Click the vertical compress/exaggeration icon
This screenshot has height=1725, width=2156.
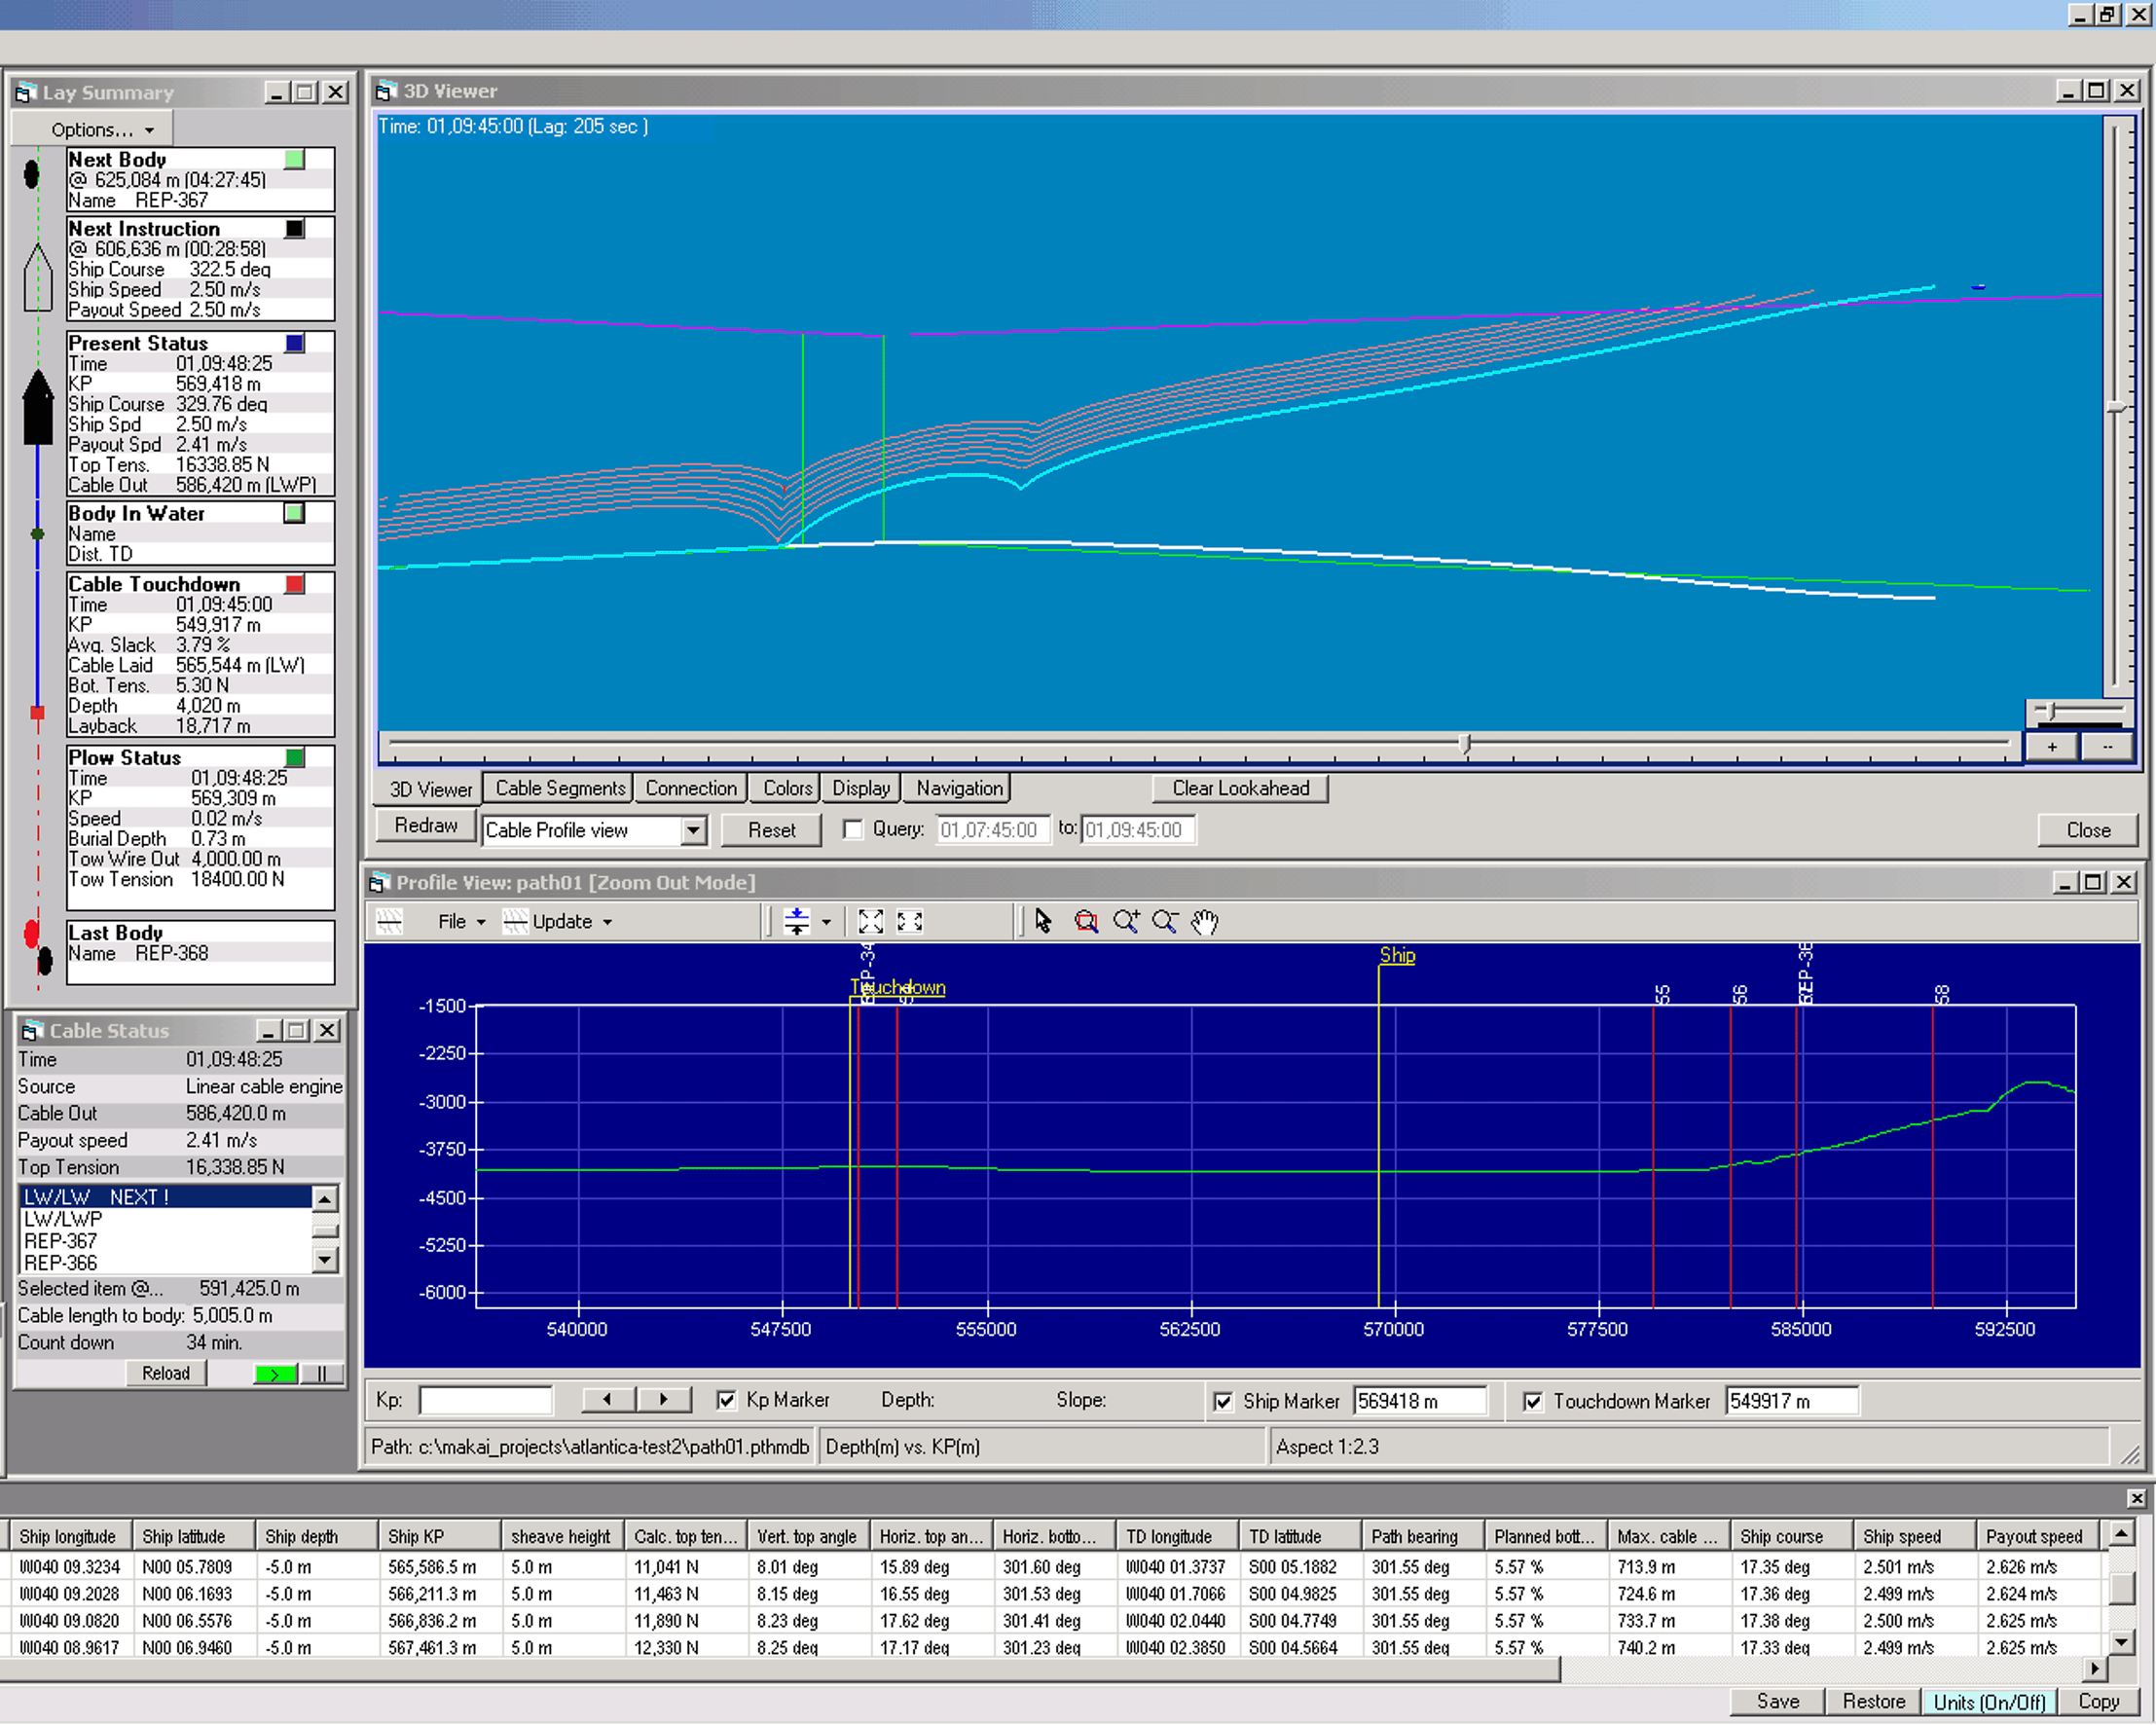pos(796,921)
